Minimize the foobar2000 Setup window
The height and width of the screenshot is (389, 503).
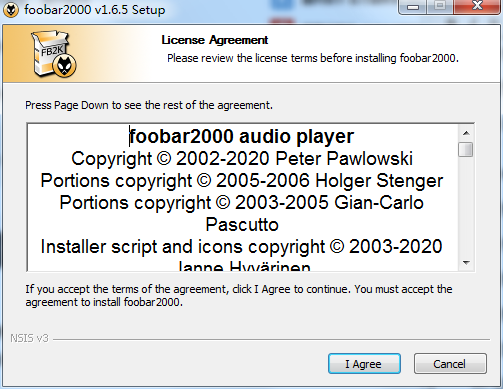pyautogui.click(x=413, y=6)
